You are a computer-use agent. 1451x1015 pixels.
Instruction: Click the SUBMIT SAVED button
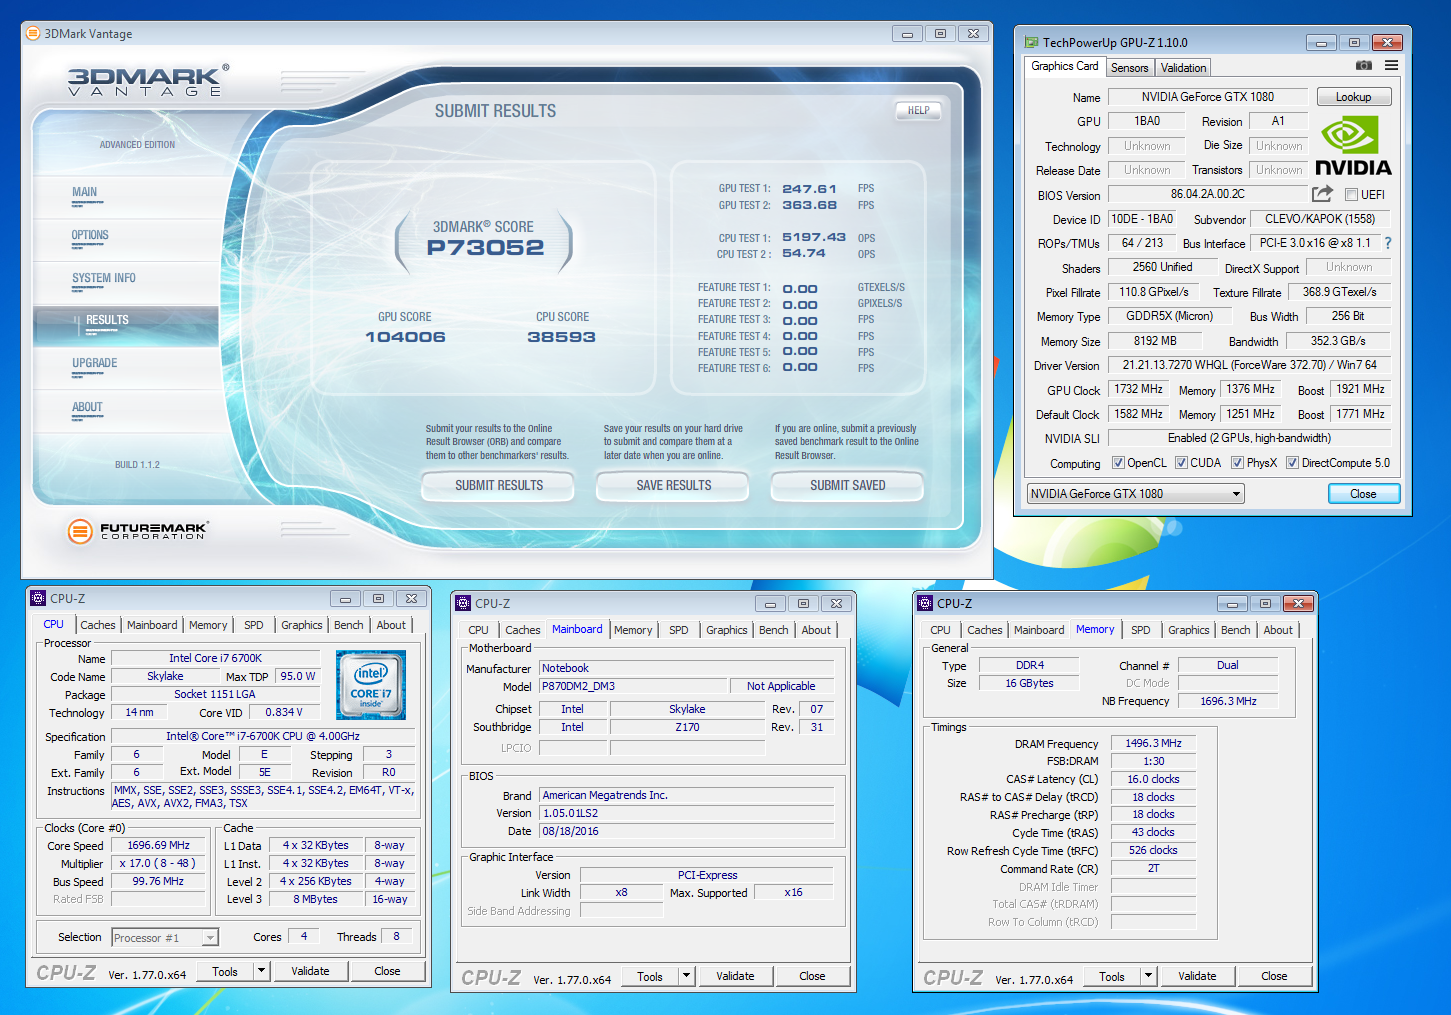click(847, 486)
